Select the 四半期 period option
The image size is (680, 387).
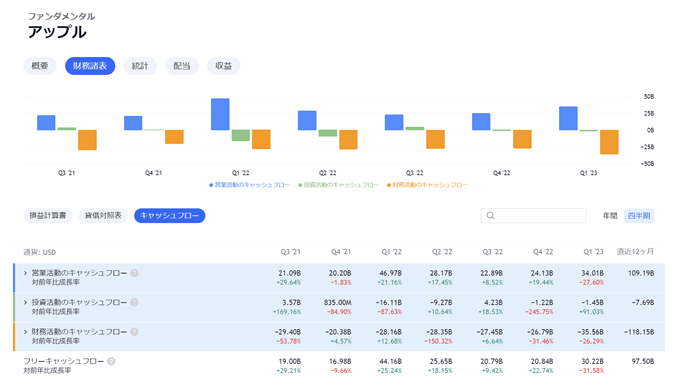(x=639, y=216)
